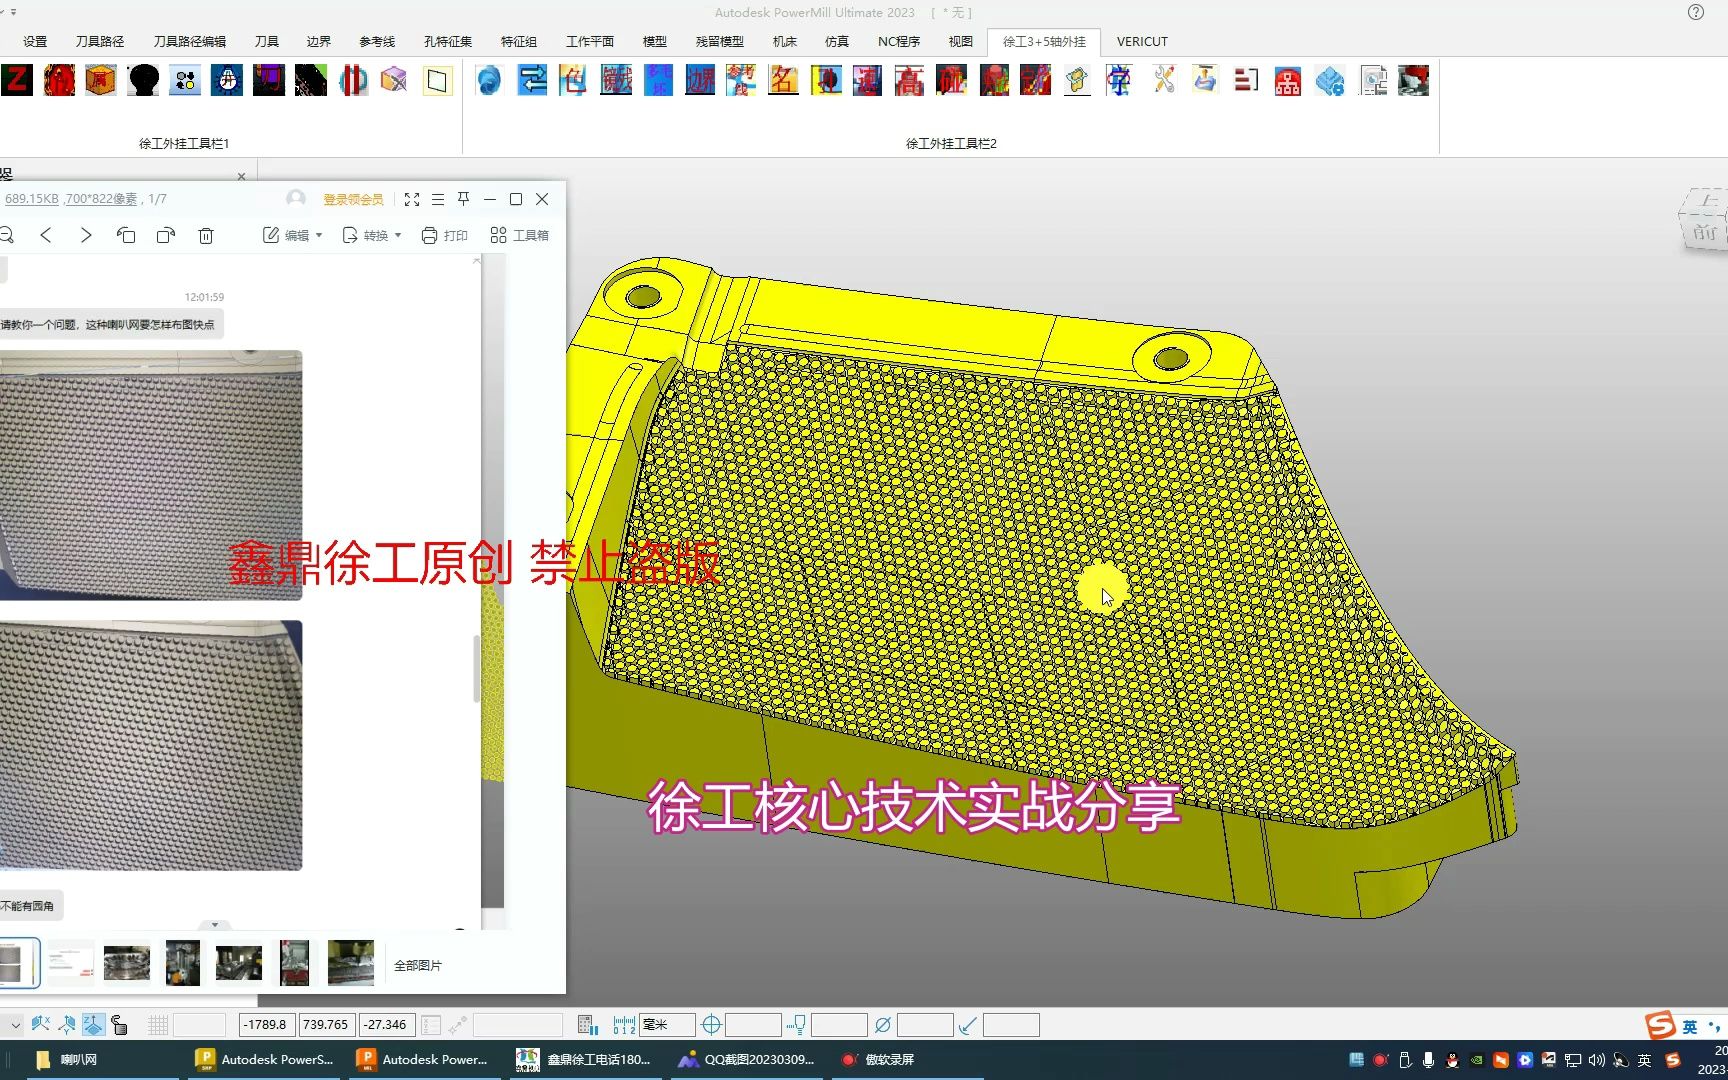Screen dimensions: 1728x1080
Task: Click the 色 color plugin icon
Action: [x=574, y=80]
